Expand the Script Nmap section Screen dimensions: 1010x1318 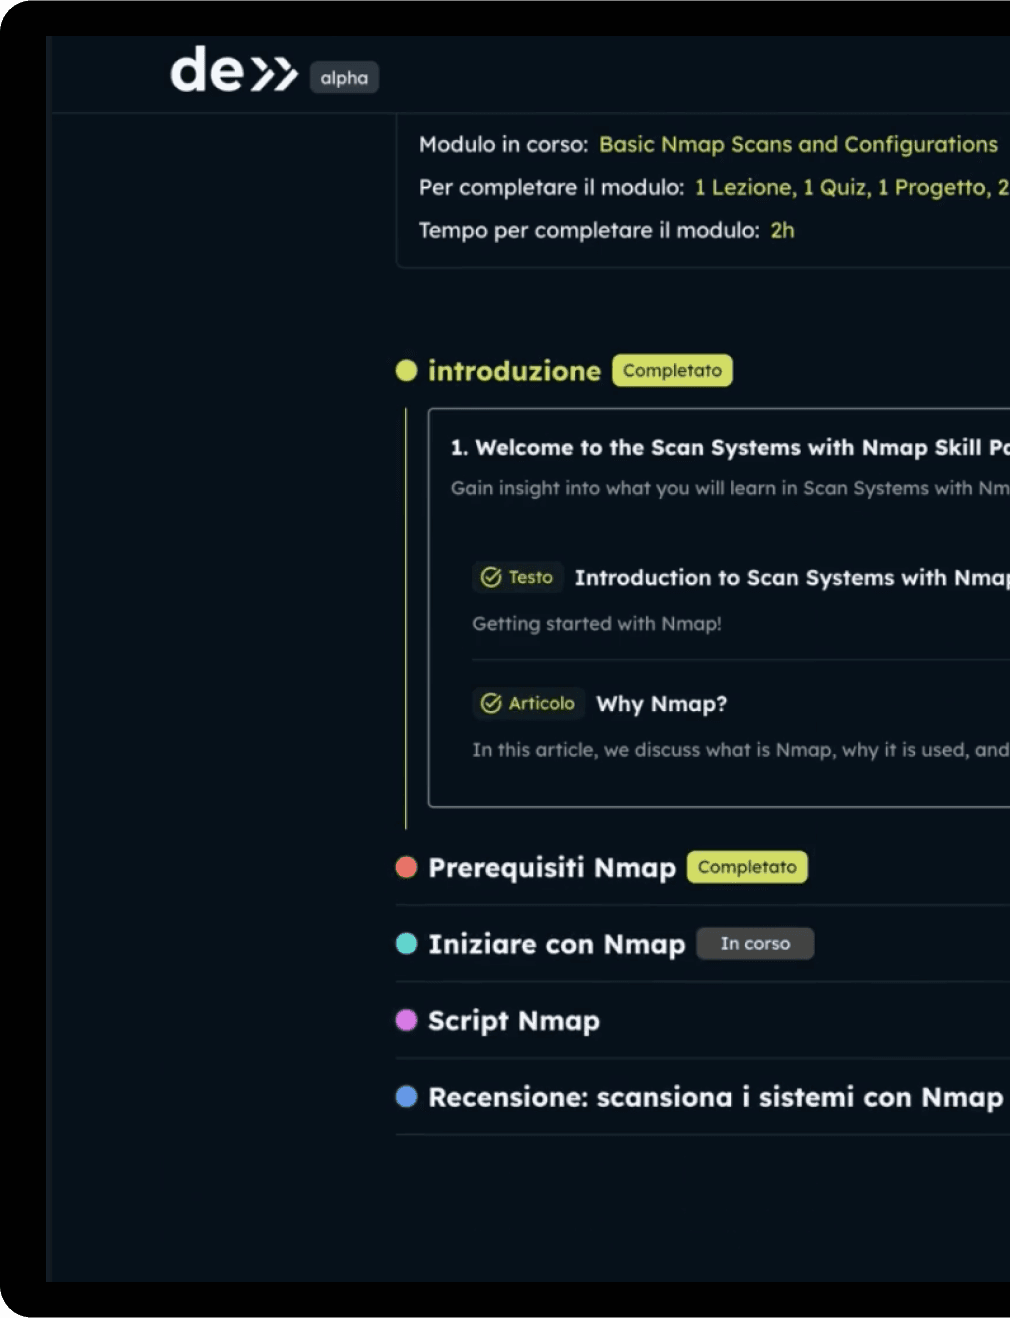tap(513, 1020)
